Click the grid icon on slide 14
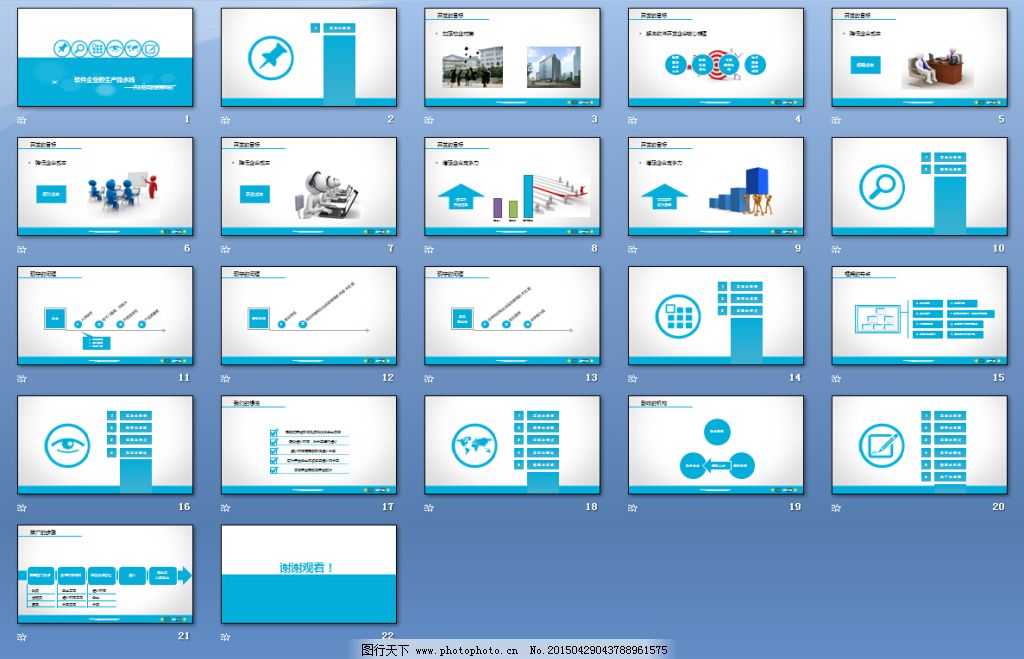 point(678,316)
